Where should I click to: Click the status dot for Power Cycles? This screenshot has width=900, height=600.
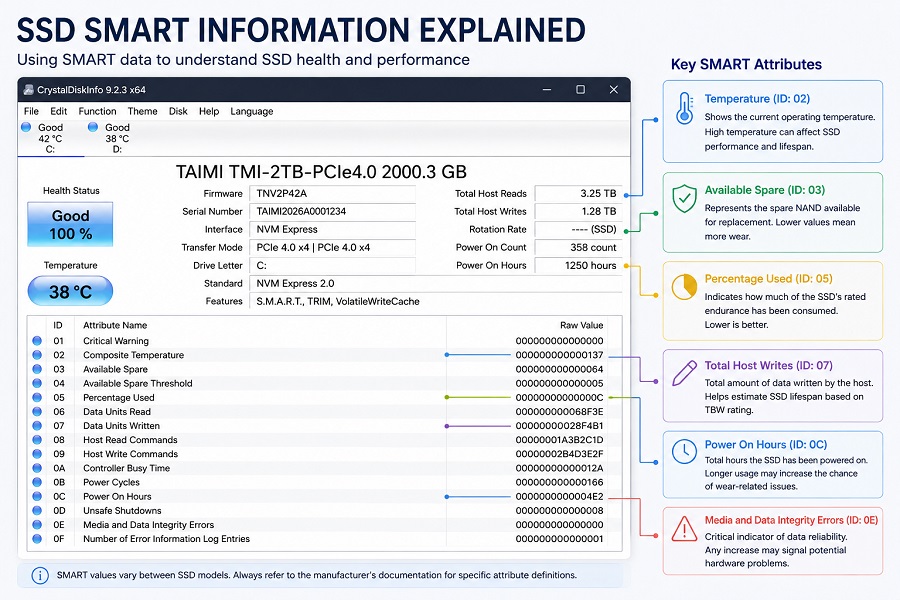click(37, 482)
